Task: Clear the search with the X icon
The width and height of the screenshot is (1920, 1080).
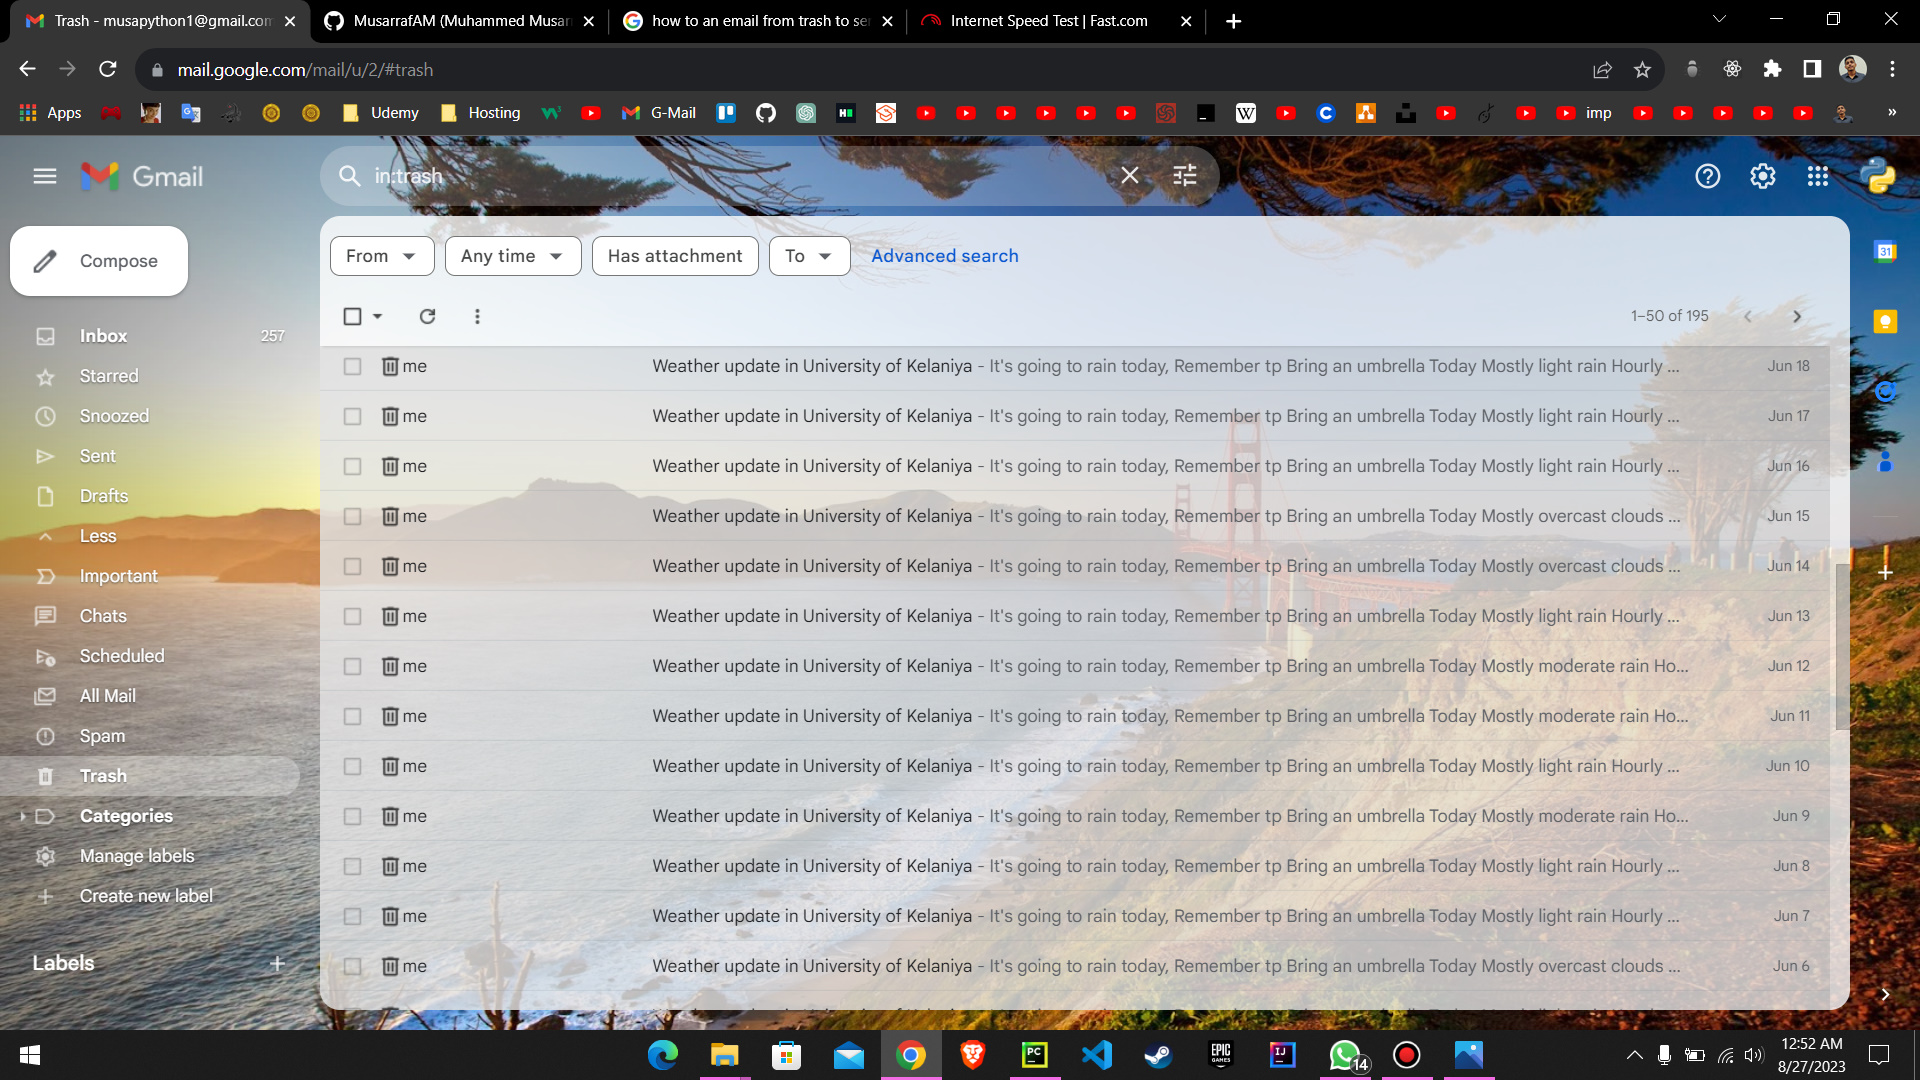Action: click(1130, 175)
